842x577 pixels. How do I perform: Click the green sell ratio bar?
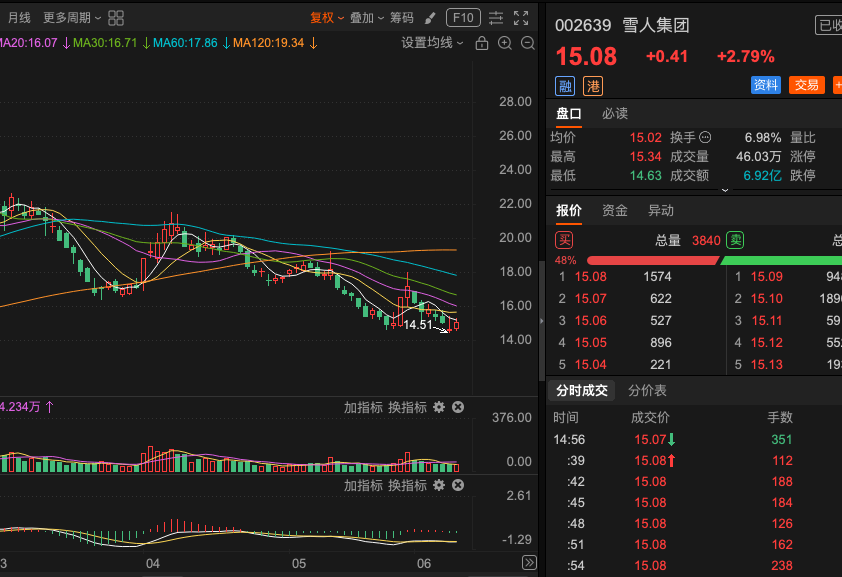click(781, 260)
